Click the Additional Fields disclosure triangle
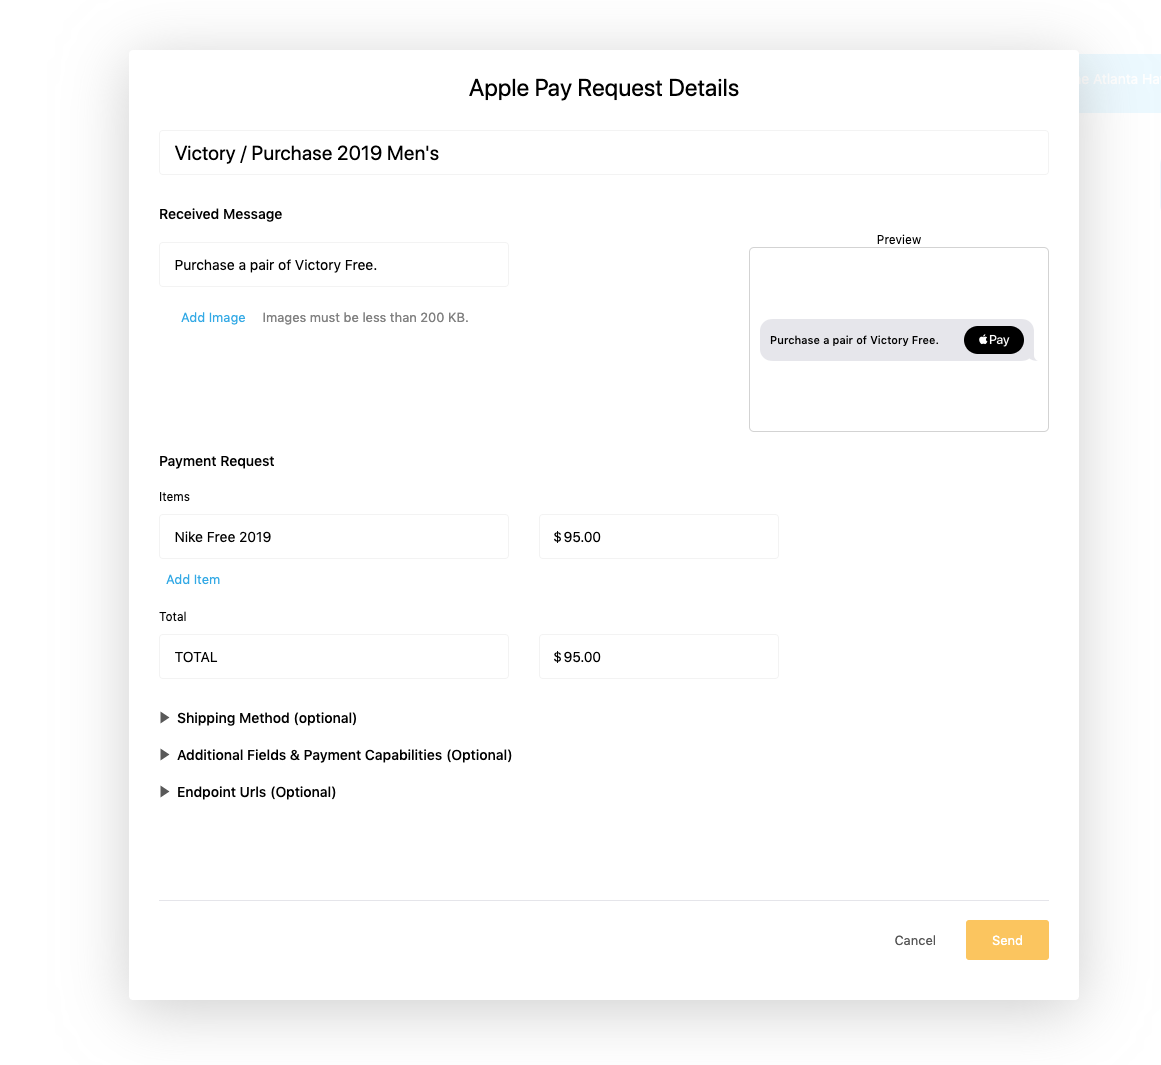This screenshot has height=1065, width=1161. (x=164, y=755)
